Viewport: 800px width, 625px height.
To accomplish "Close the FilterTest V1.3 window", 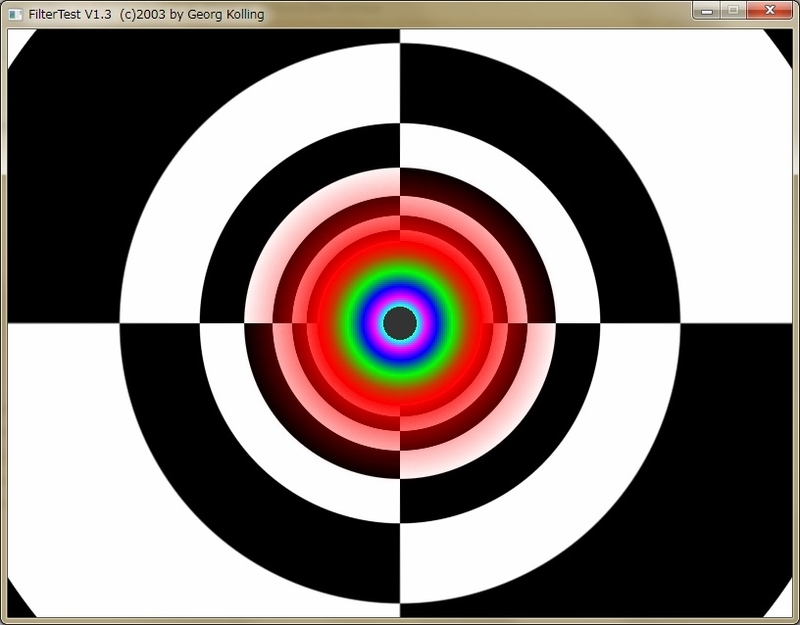I will pyautogui.click(x=770, y=10).
